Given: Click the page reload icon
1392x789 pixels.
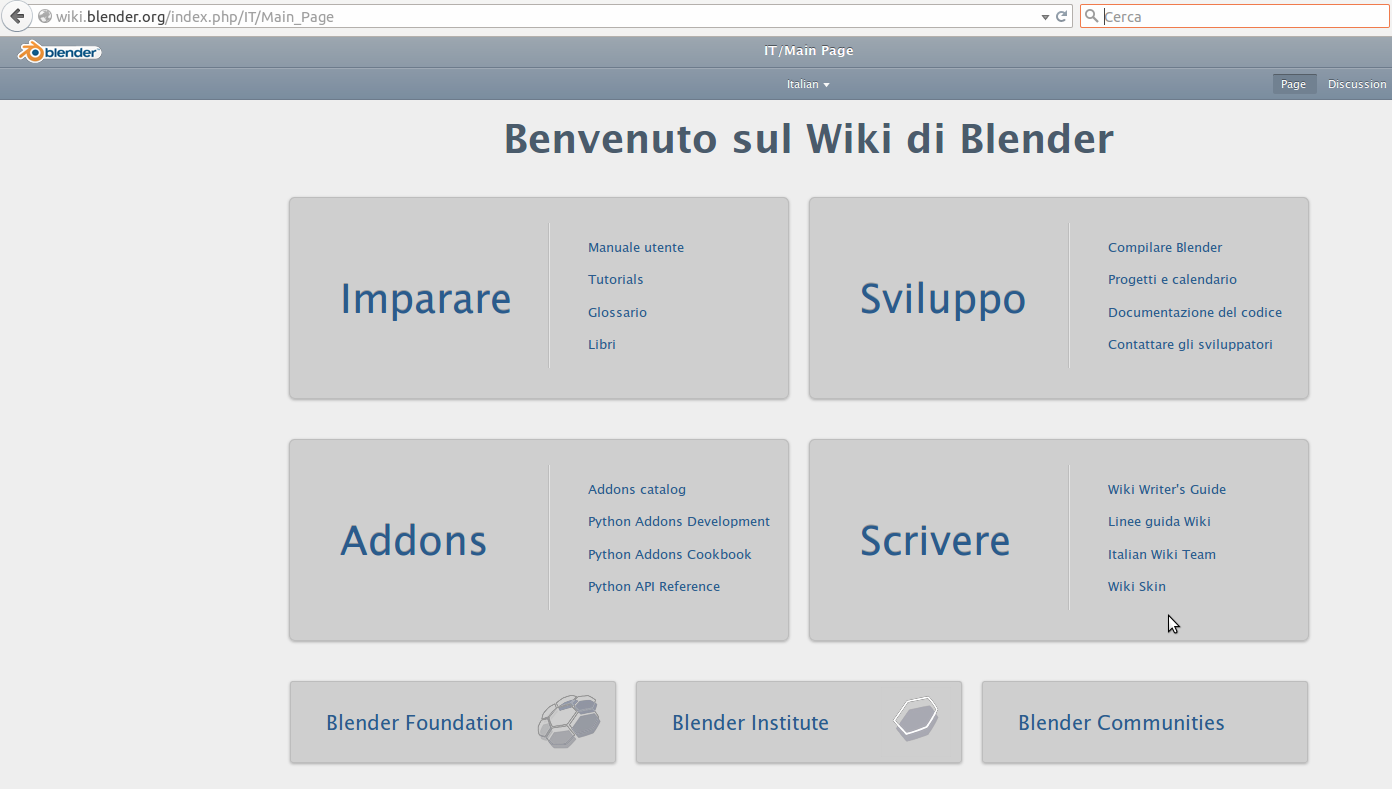Looking at the screenshot, I should coord(1060,16).
